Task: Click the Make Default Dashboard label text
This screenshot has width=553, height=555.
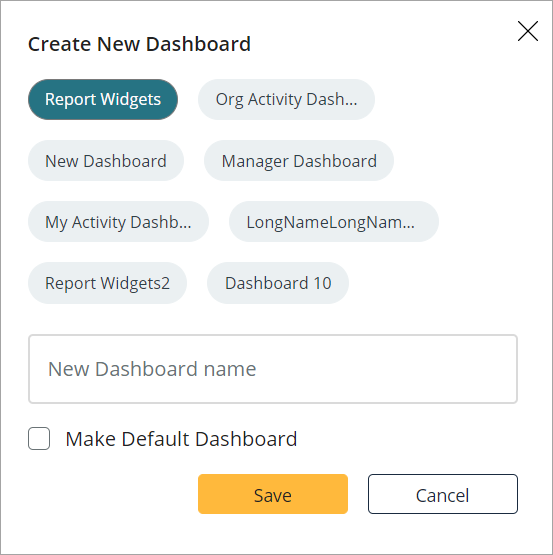Action: pyautogui.click(x=181, y=439)
